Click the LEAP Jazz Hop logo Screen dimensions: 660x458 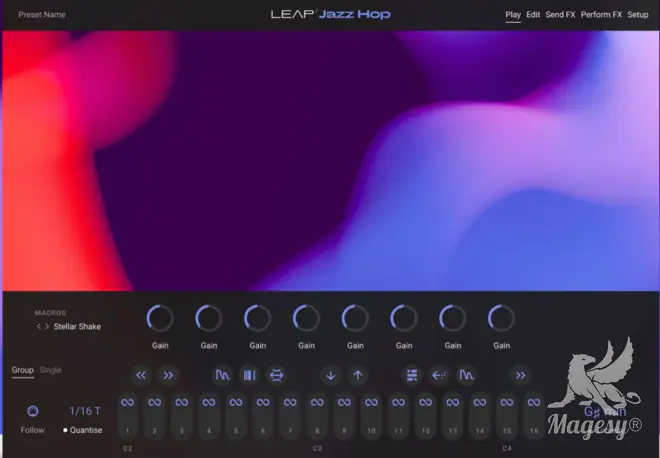tap(330, 14)
